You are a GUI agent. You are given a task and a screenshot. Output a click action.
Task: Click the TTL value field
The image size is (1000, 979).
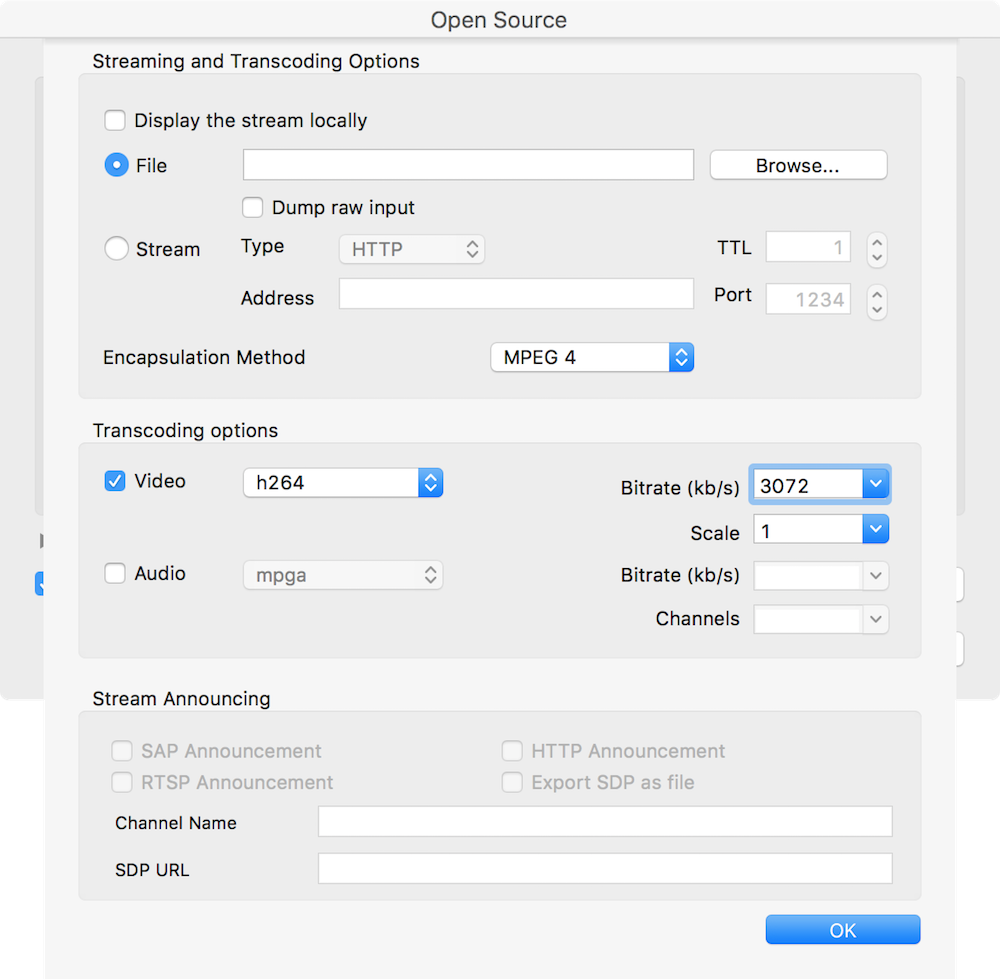(x=808, y=247)
